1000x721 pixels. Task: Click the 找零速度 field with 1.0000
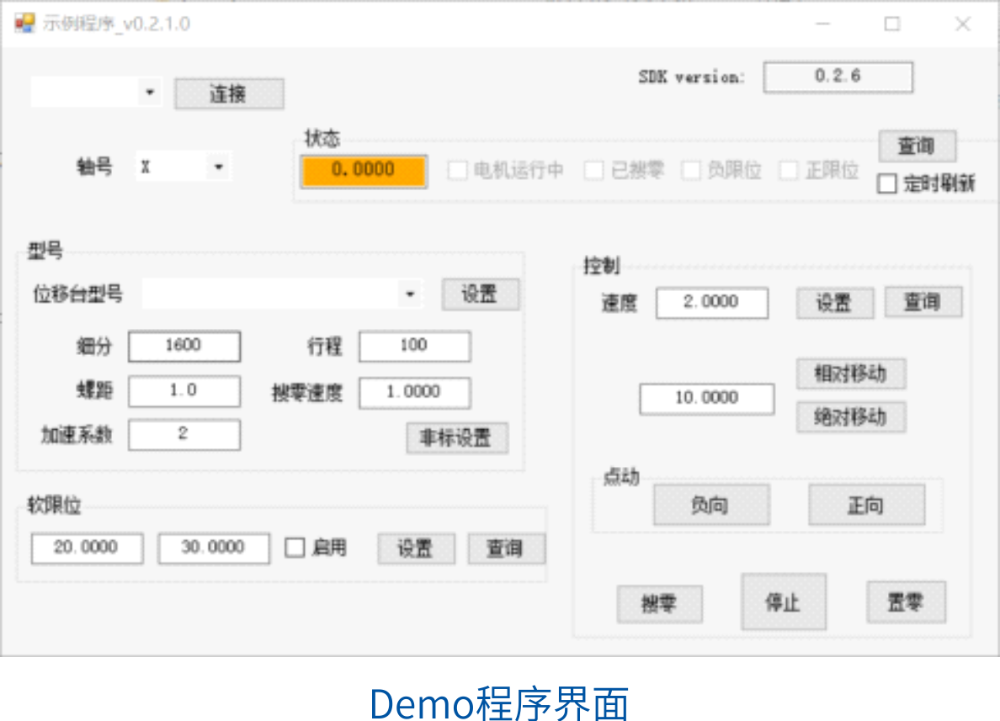(x=415, y=392)
